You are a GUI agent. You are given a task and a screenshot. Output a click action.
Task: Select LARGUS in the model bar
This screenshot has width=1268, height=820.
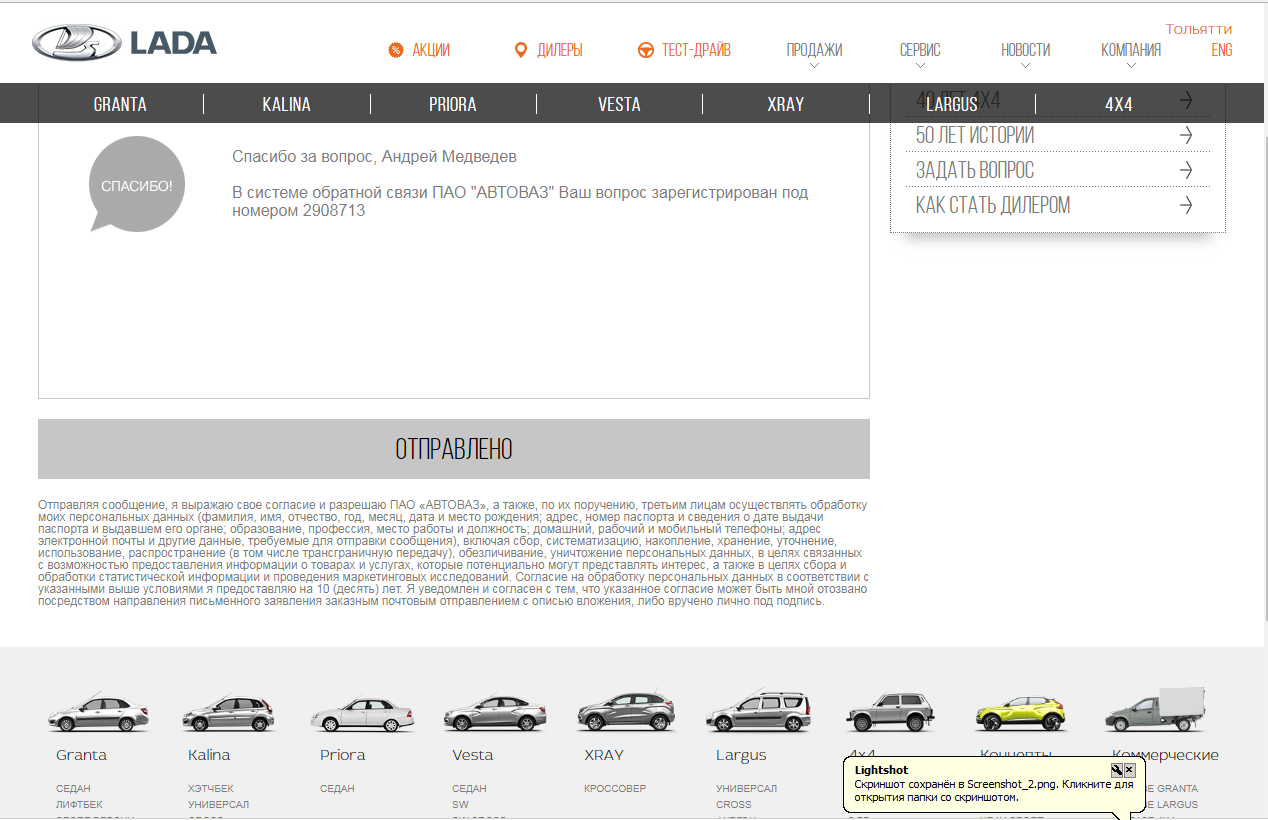pos(952,104)
